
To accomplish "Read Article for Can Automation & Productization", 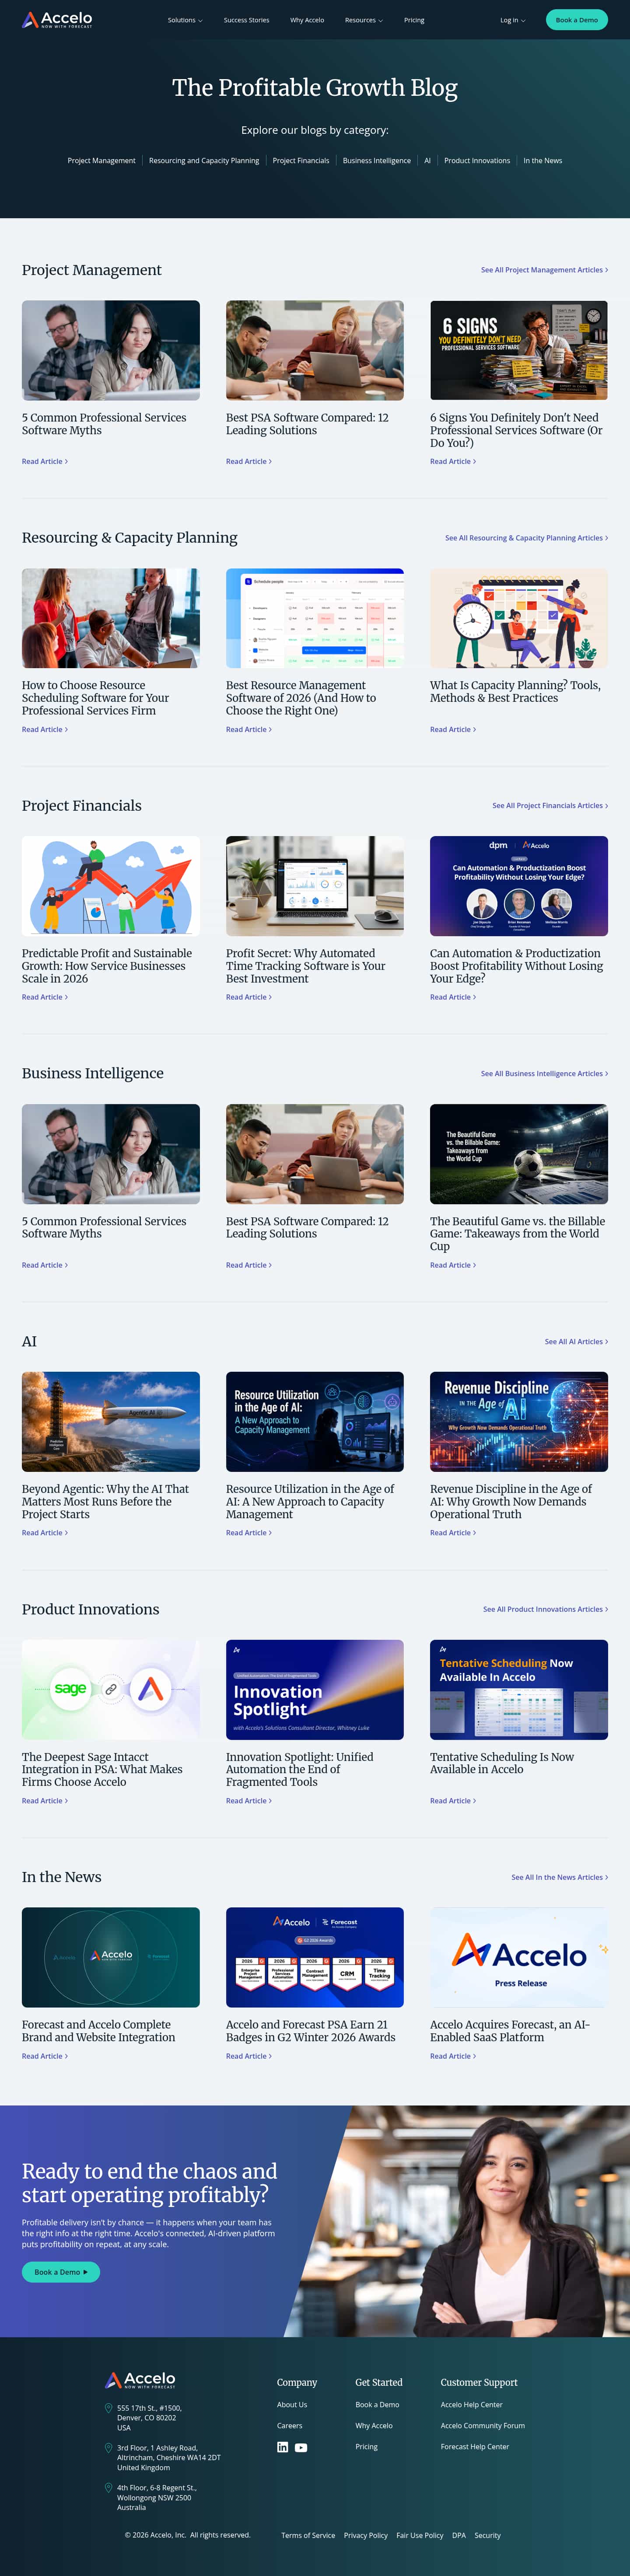I will tap(453, 997).
